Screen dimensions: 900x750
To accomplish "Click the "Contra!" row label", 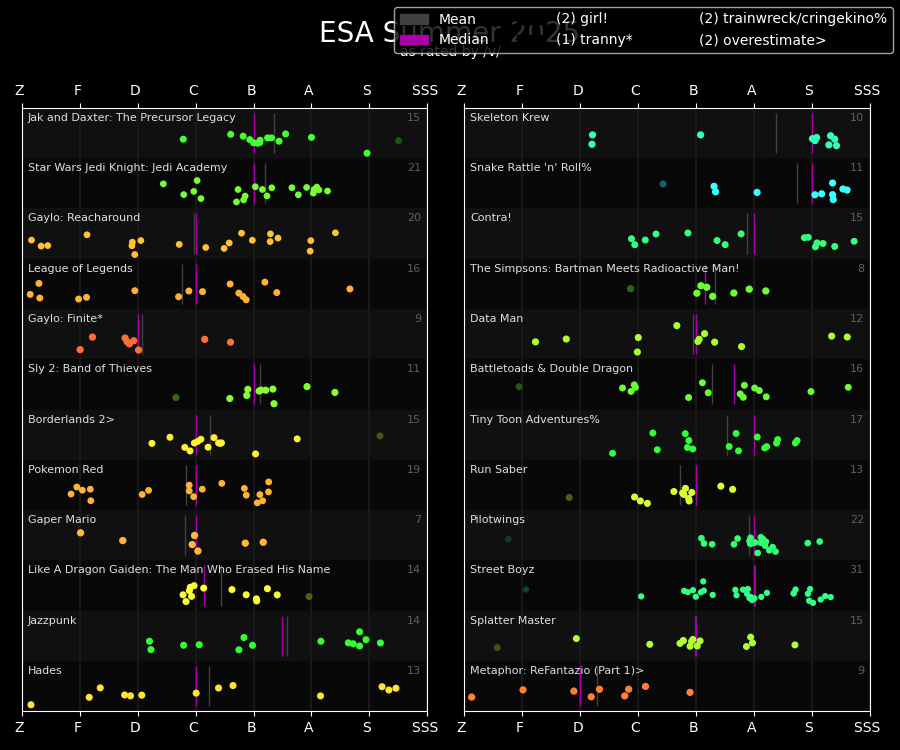I will click(x=491, y=217).
